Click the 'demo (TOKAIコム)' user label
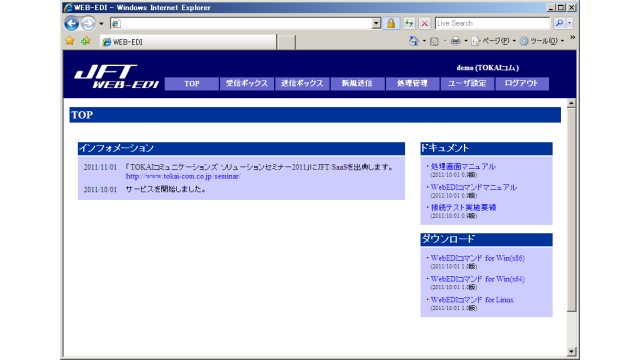Viewport: 640px width, 360px height. [x=487, y=68]
